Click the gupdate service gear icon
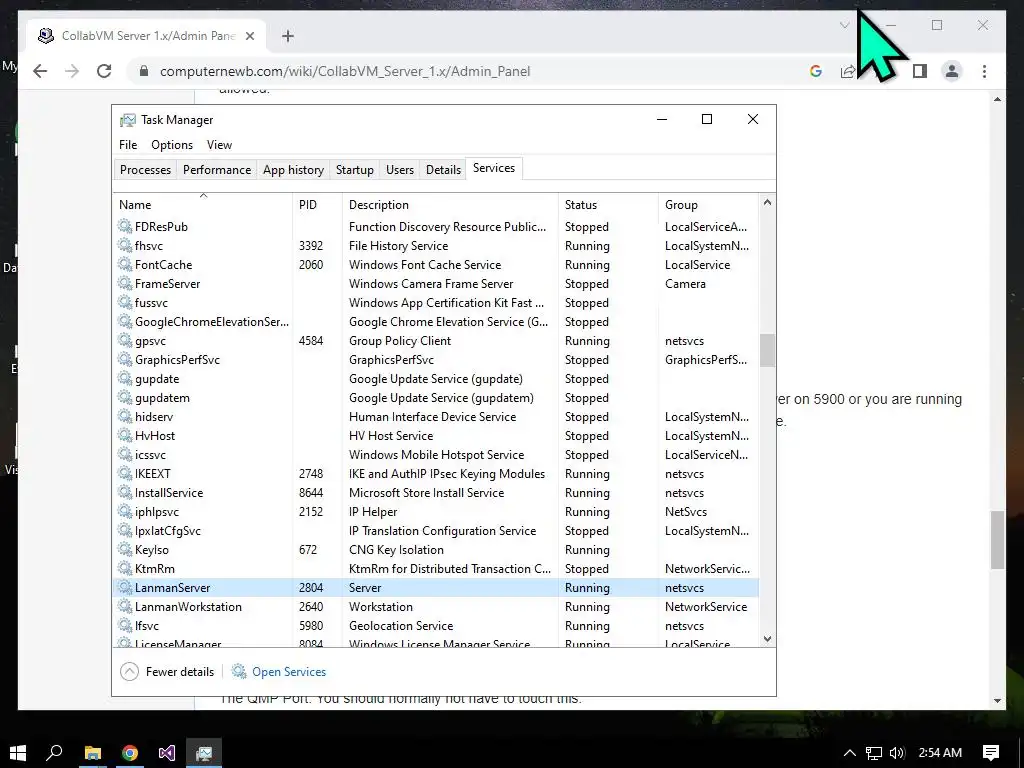The width and height of the screenshot is (1024, 768). (125, 378)
